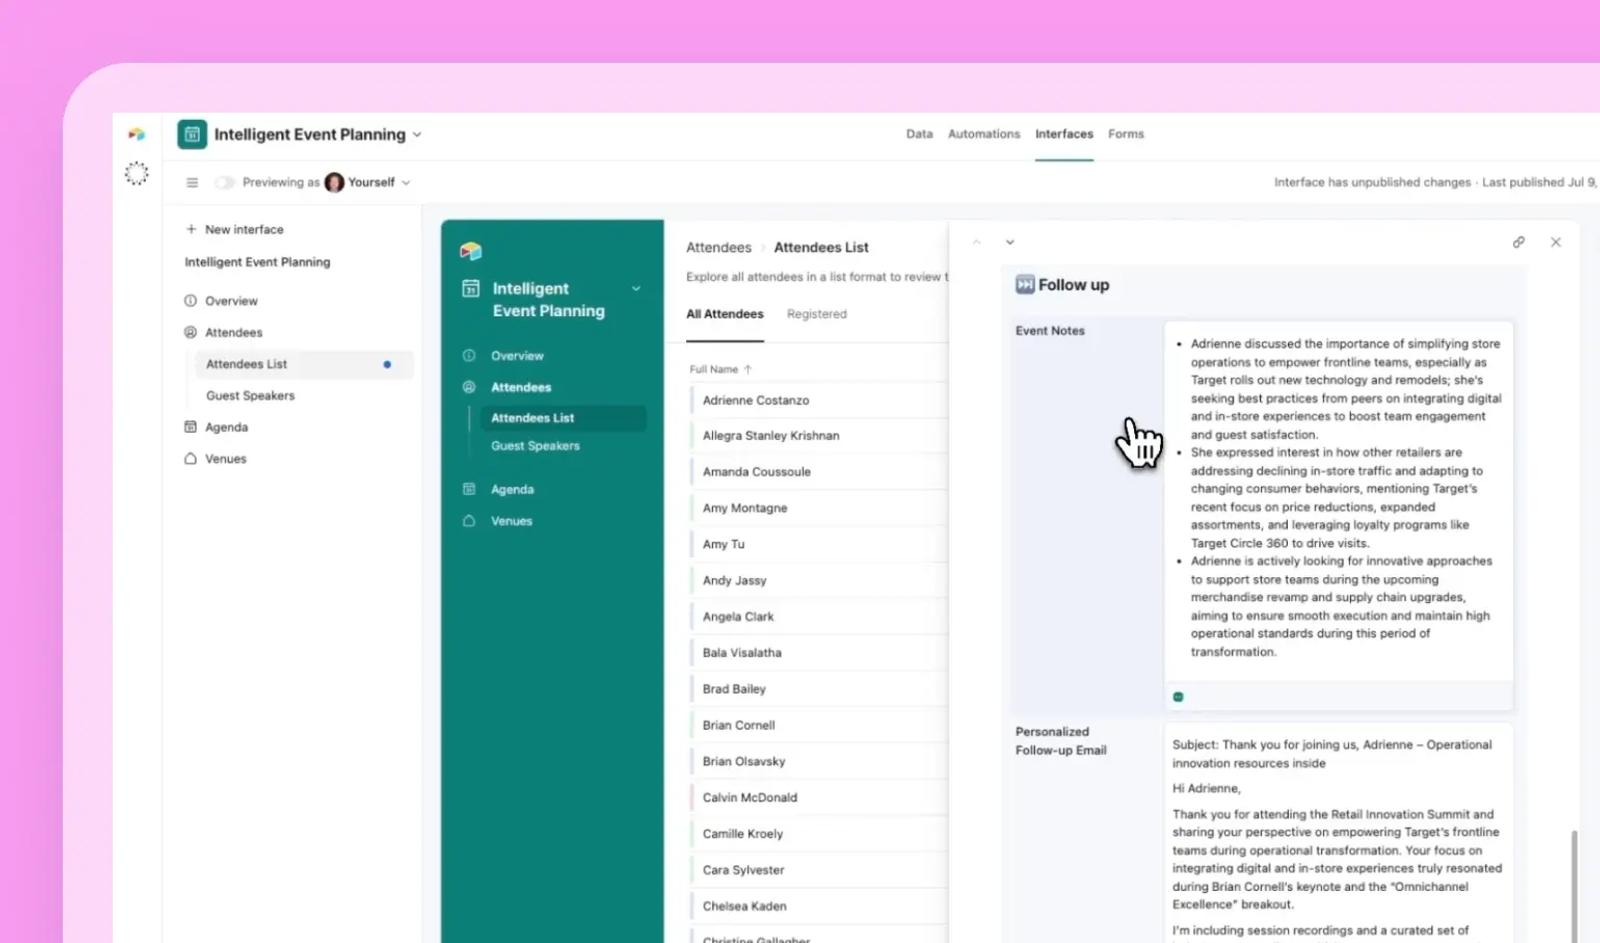Open the Cara Sylvester record

coord(819,870)
